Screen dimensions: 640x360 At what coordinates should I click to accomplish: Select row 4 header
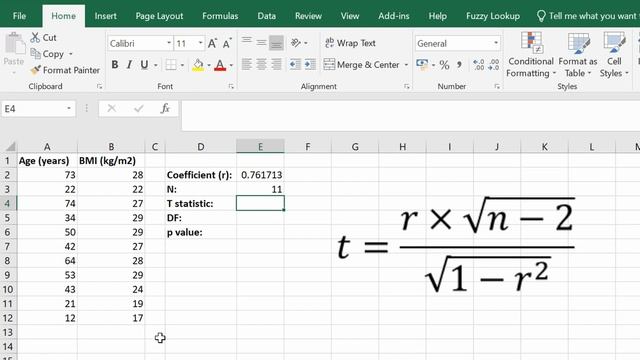pos(8,203)
